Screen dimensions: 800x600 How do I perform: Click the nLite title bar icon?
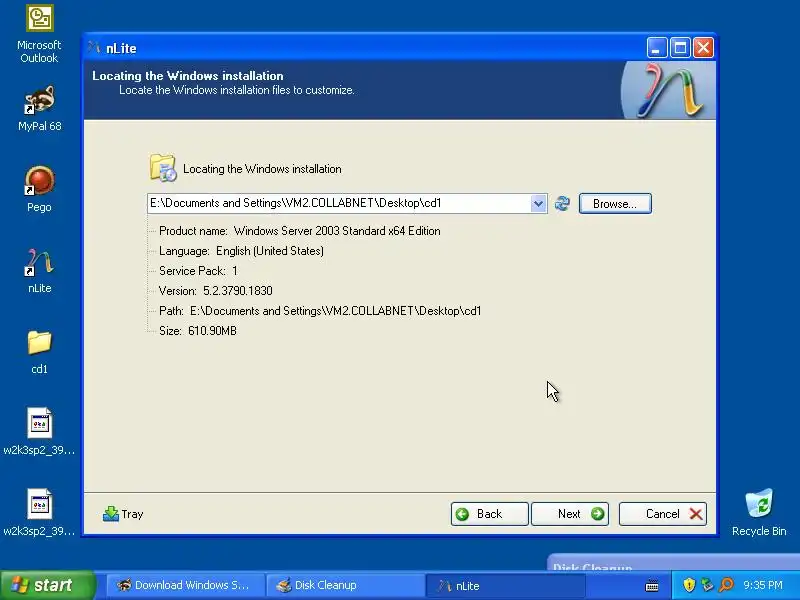(94, 48)
